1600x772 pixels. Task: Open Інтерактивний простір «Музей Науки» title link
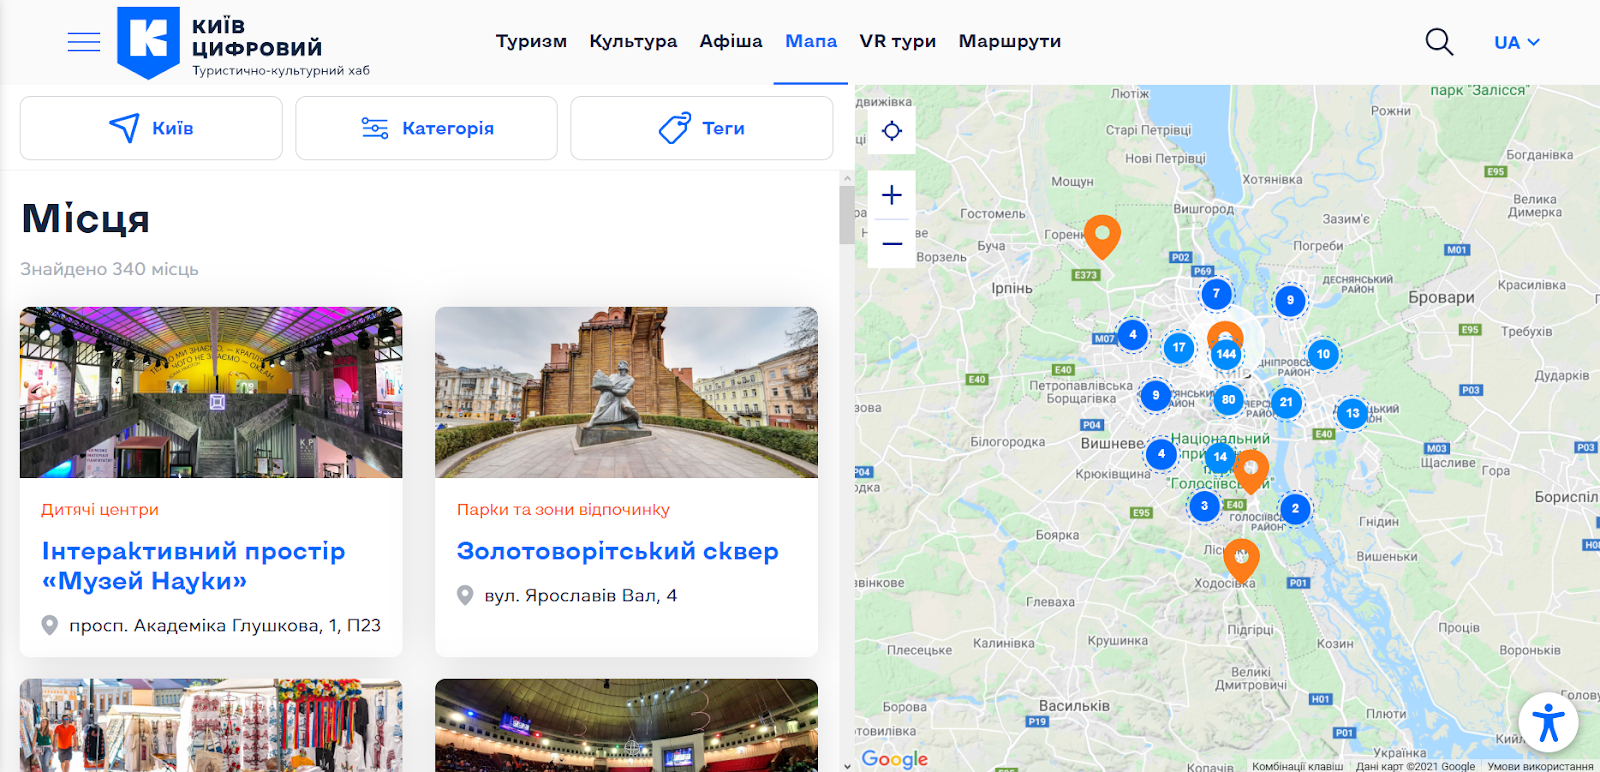coord(194,566)
